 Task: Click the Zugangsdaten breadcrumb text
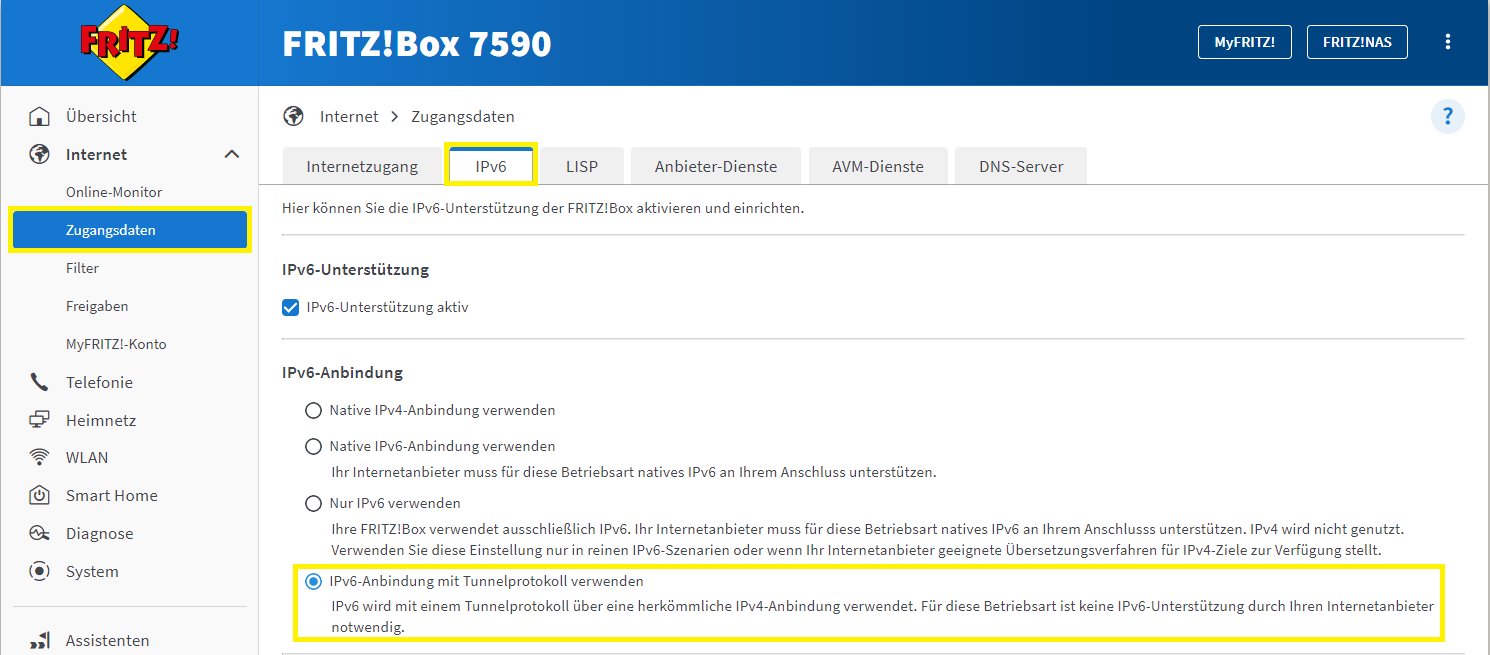[463, 116]
